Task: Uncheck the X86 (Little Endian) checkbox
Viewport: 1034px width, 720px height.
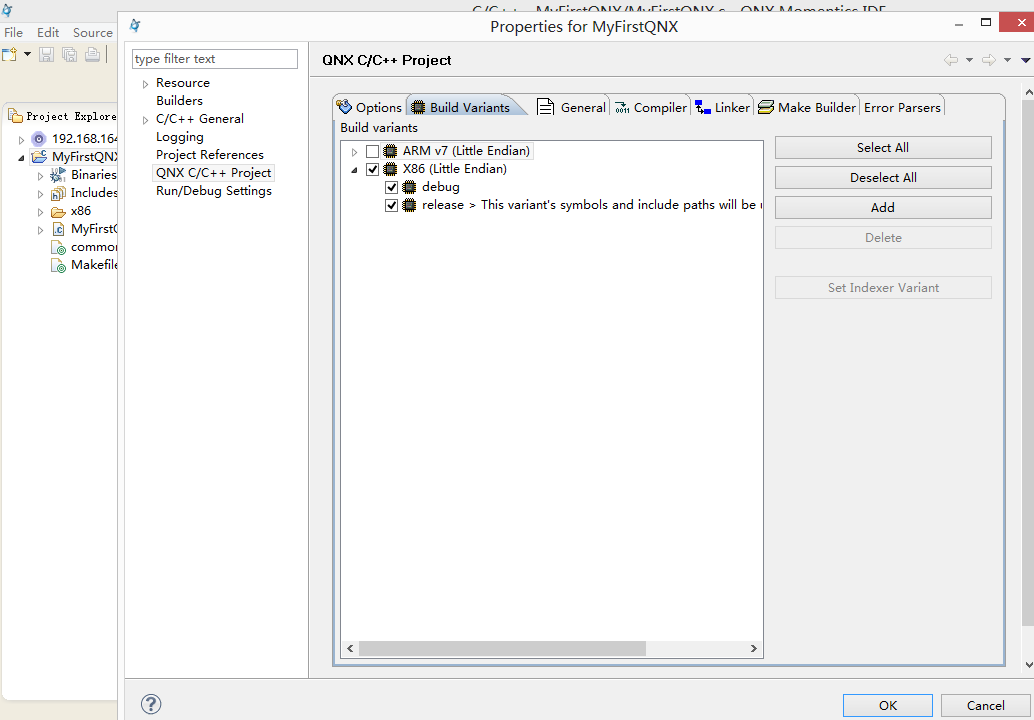Action: pyautogui.click(x=373, y=169)
